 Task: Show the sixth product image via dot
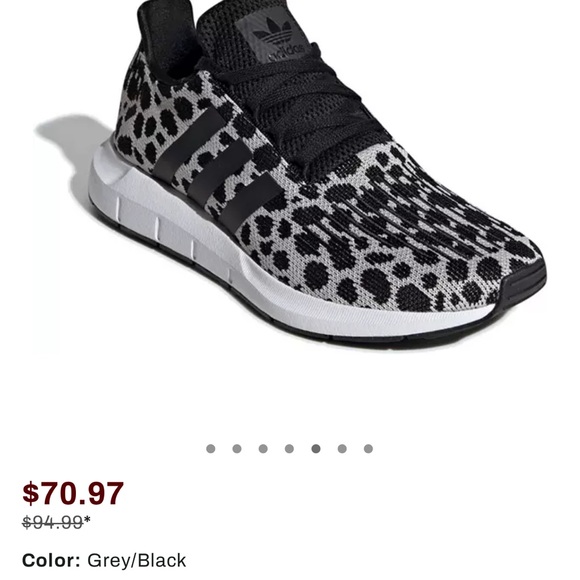point(342,449)
